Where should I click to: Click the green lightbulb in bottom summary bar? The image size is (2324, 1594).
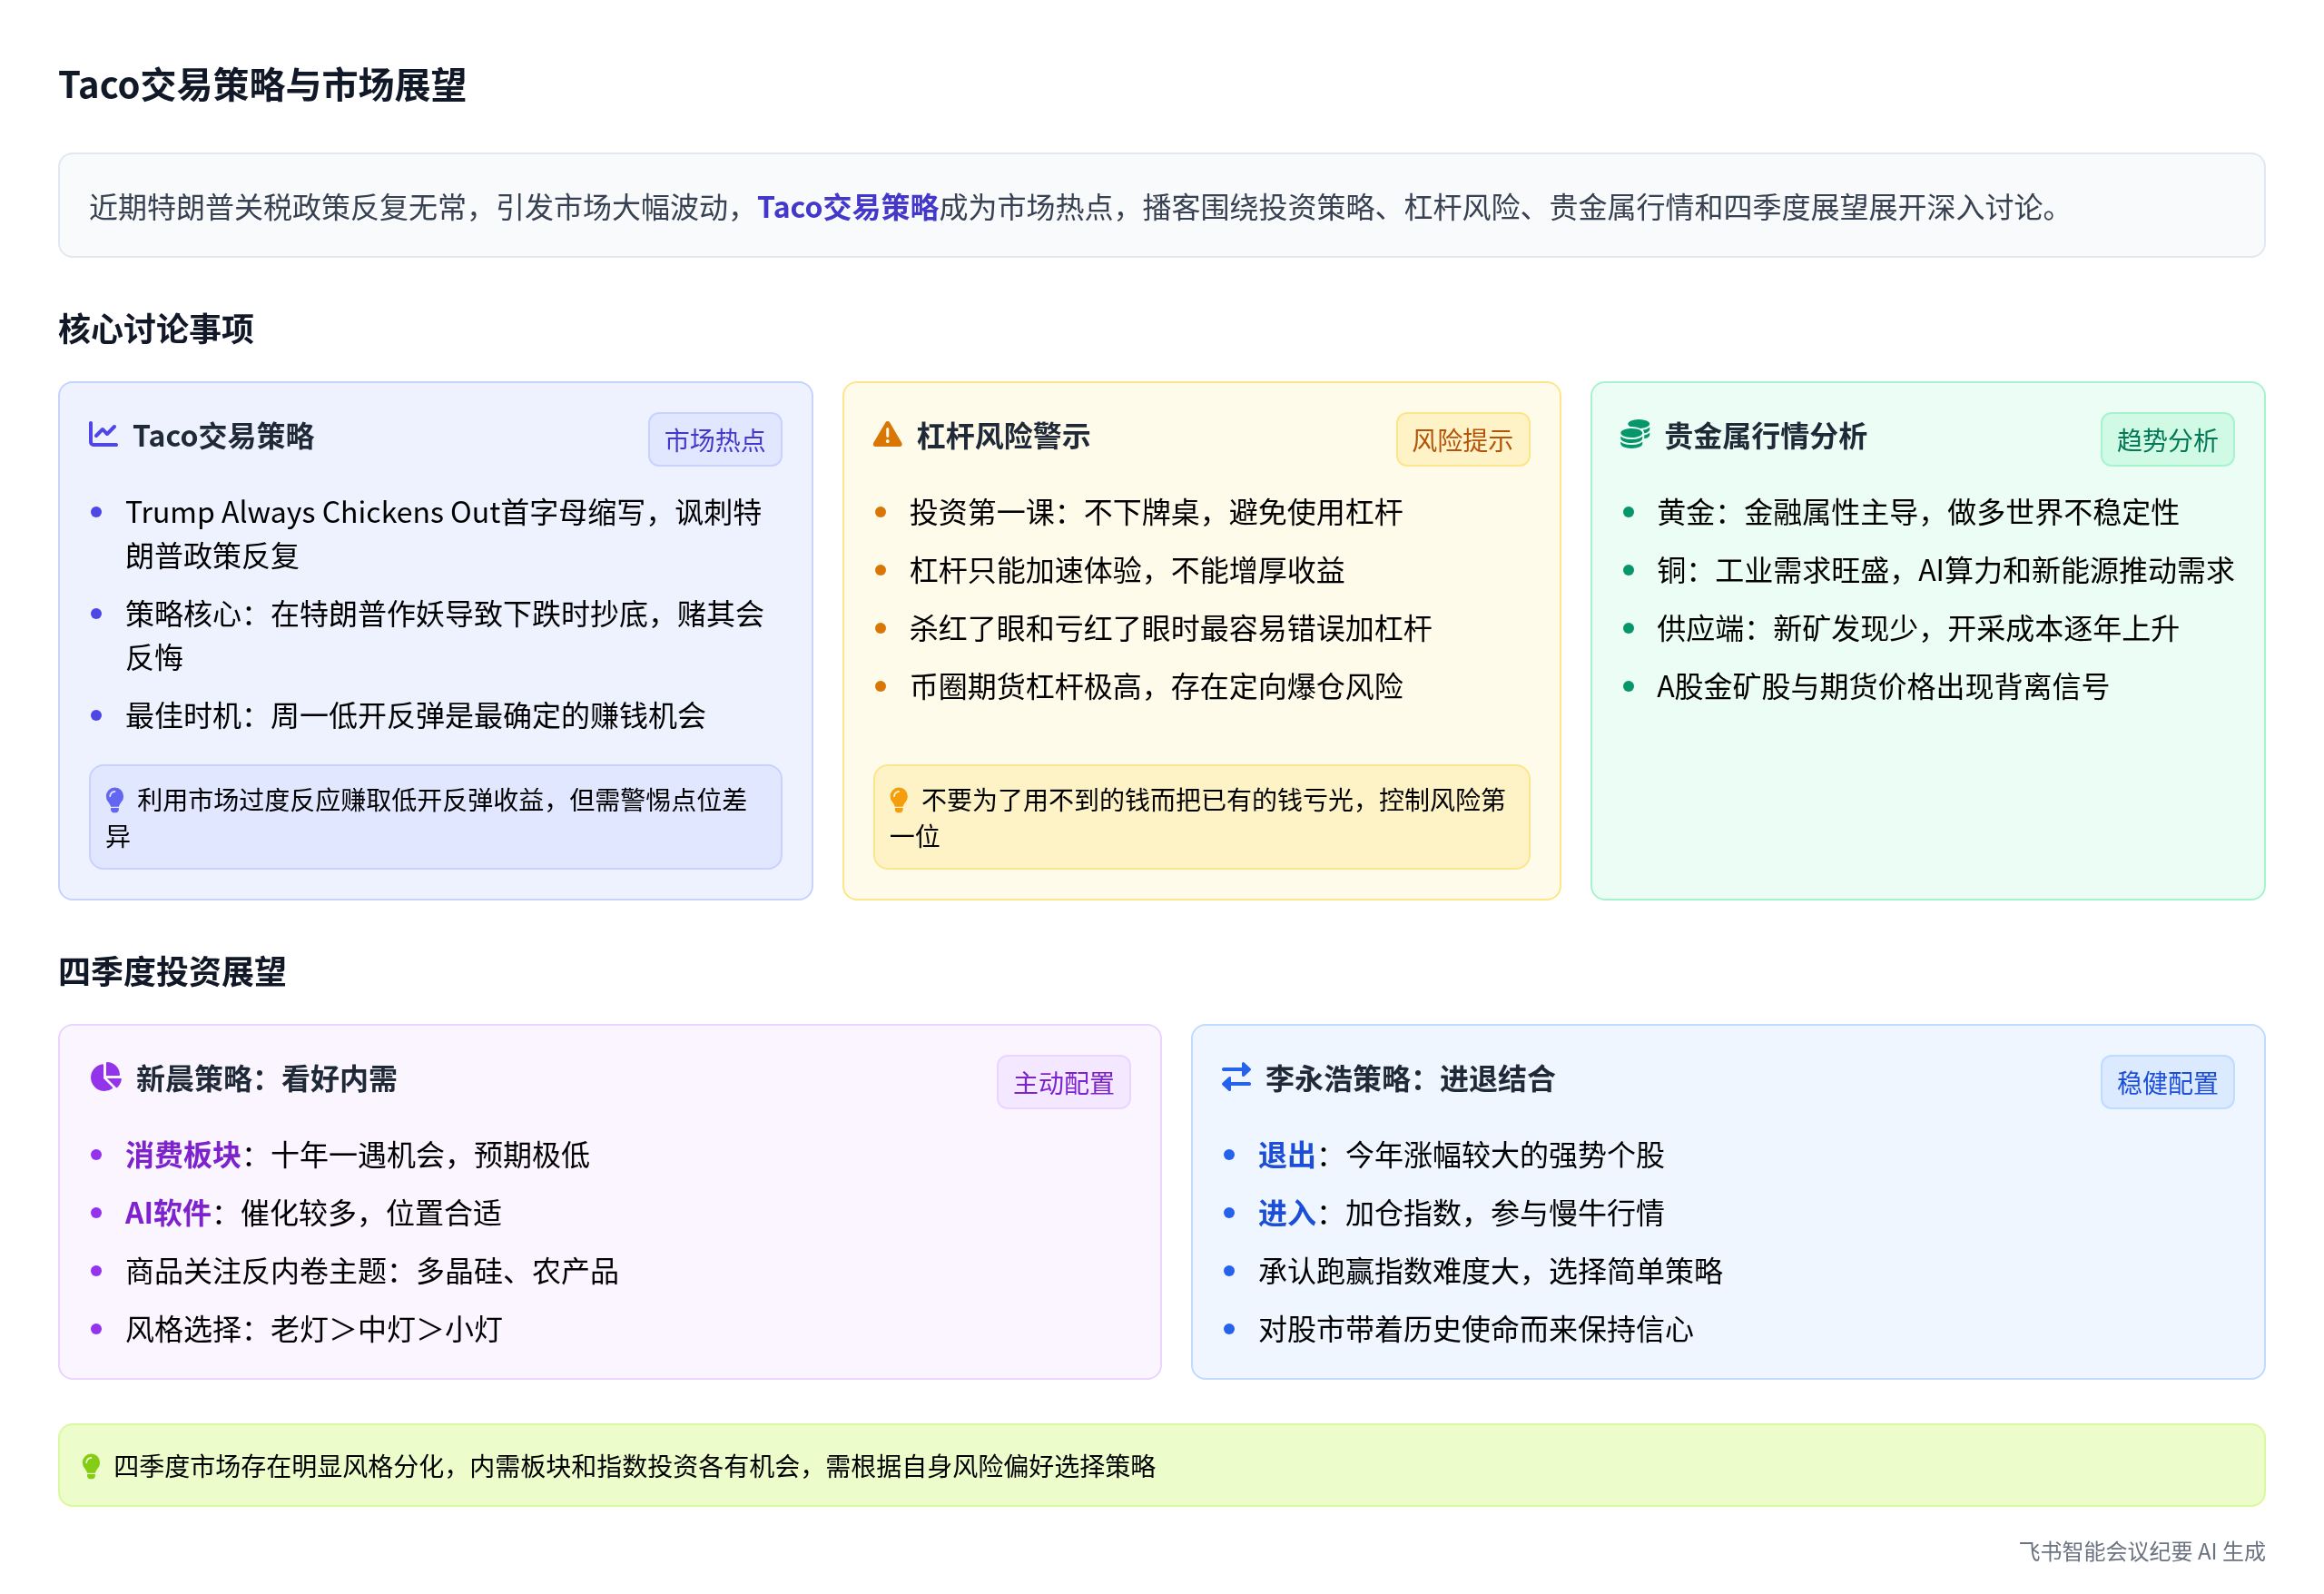tap(91, 1466)
